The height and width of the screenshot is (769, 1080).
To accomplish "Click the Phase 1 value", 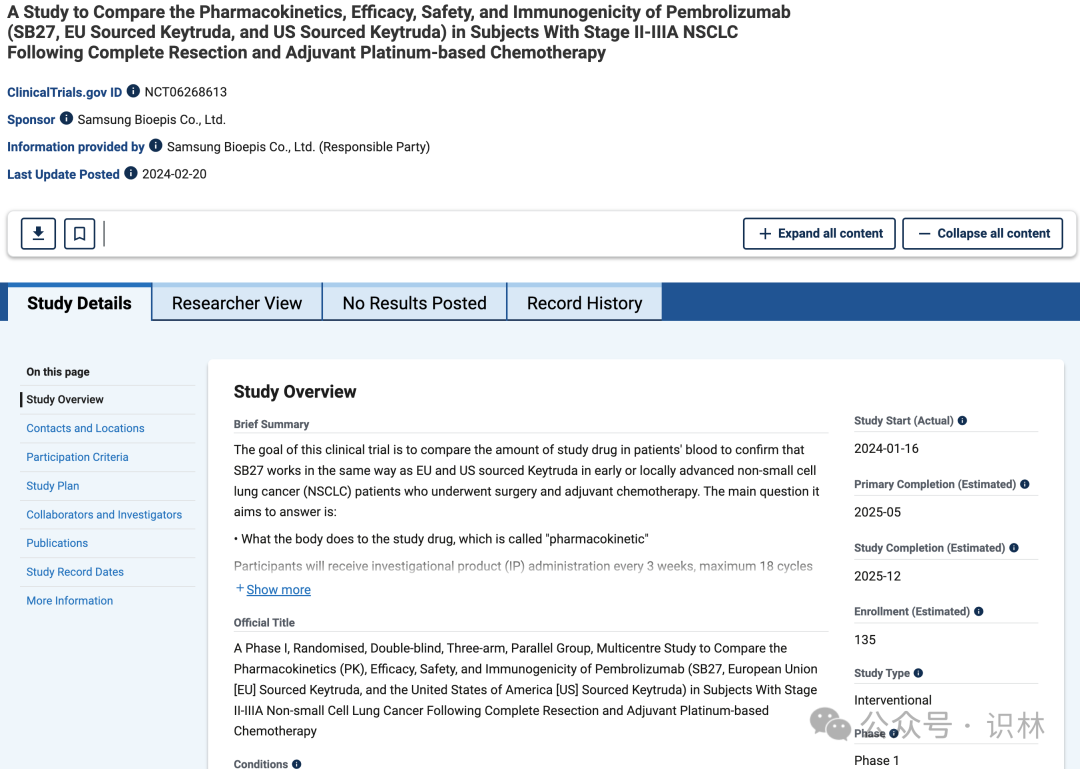I will click(877, 760).
